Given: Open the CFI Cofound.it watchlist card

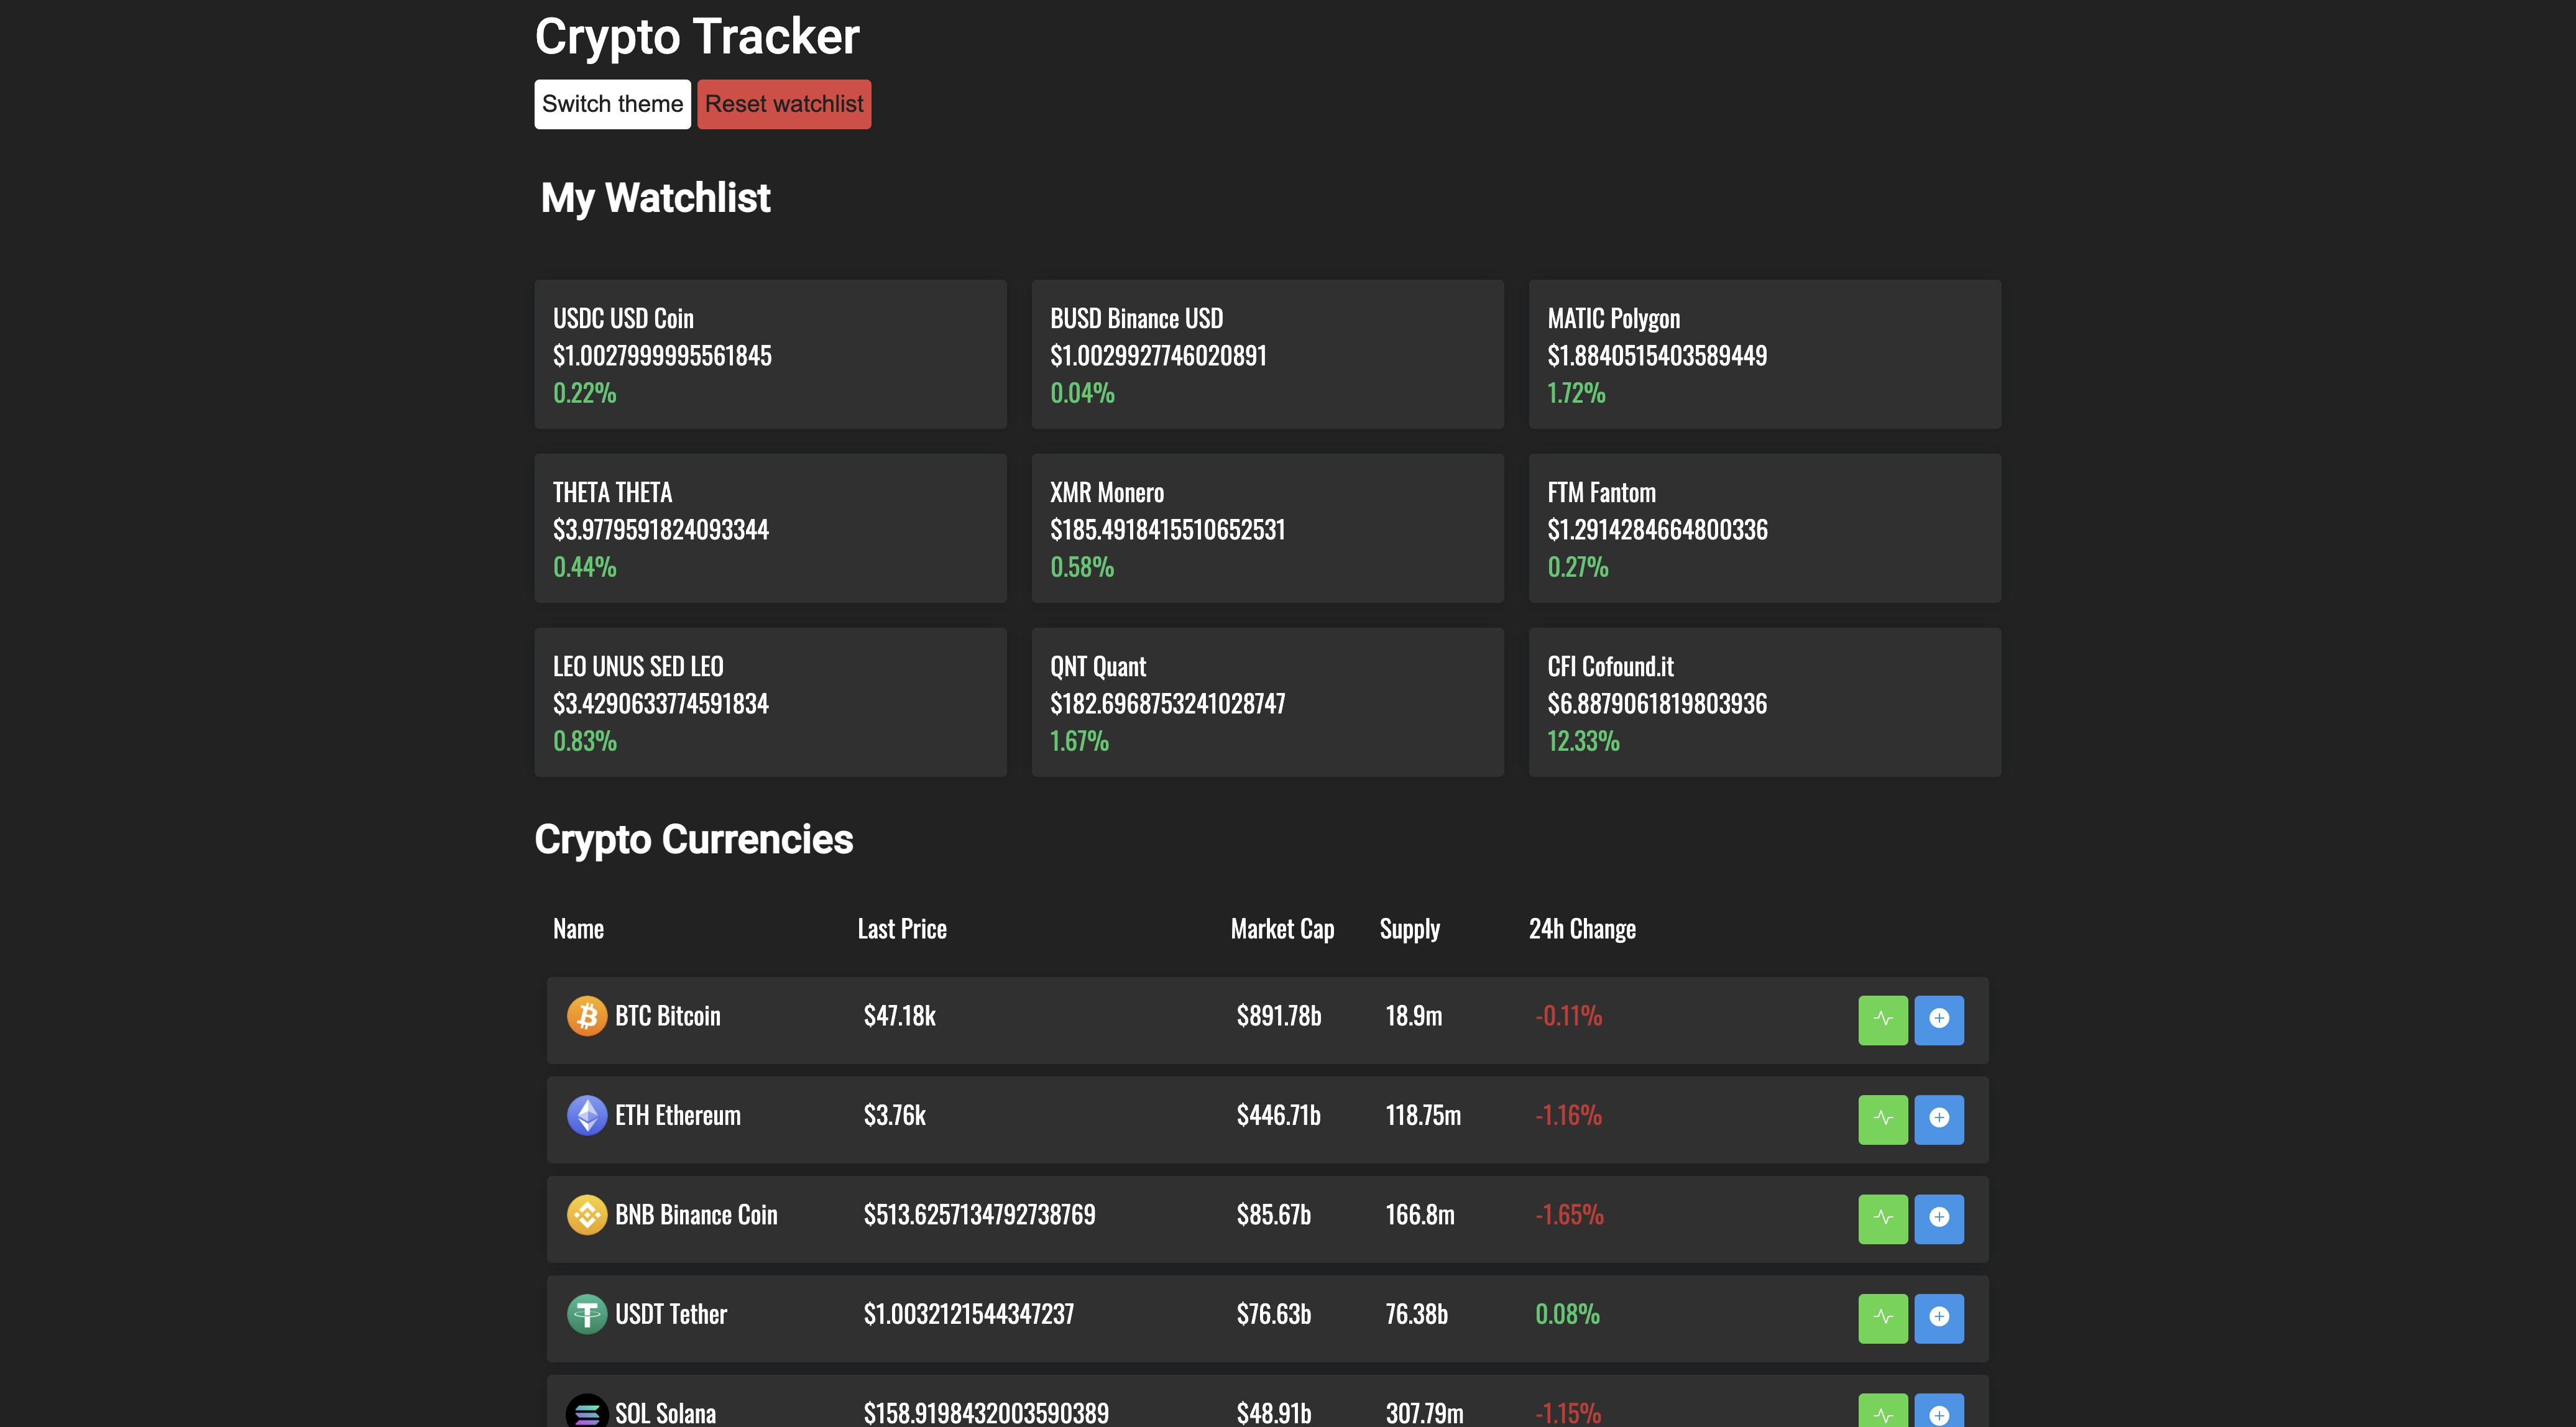Looking at the screenshot, I should coord(1764,702).
